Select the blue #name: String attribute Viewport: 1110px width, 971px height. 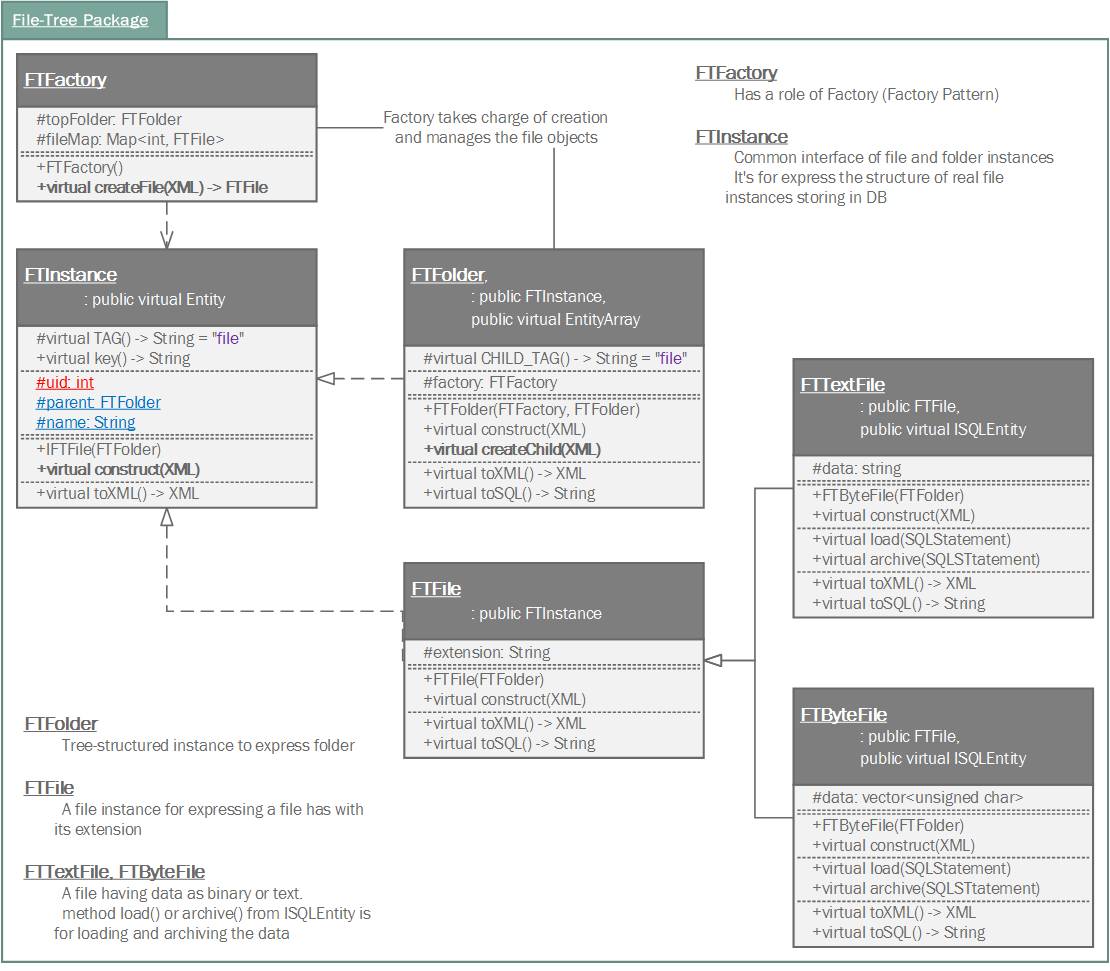point(85,422)
